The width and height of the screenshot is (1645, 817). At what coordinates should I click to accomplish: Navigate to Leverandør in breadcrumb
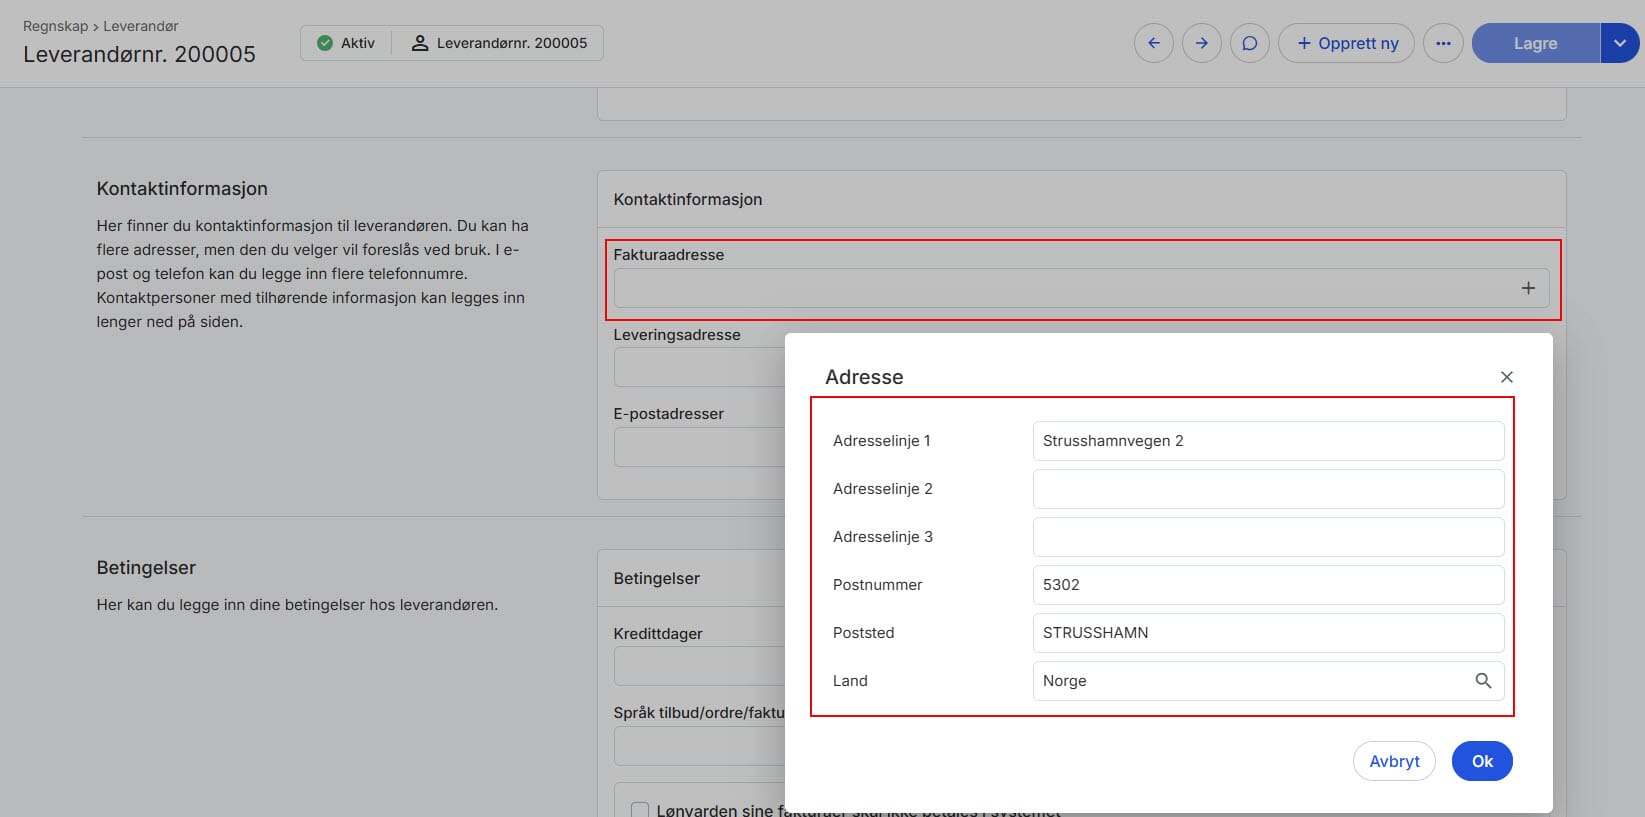click(x=141, y=26)
